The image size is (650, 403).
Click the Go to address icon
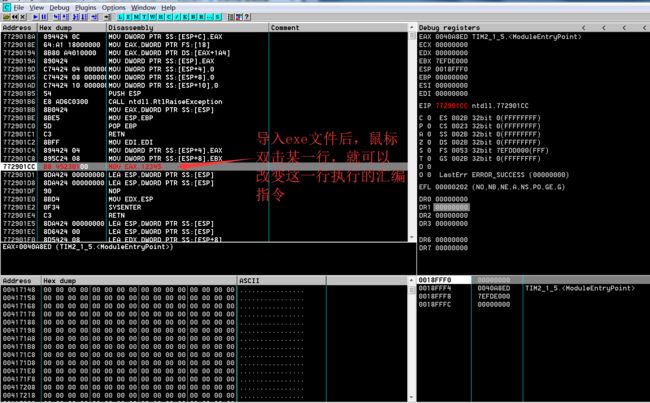pyautogui.click(x=107, y=17)
